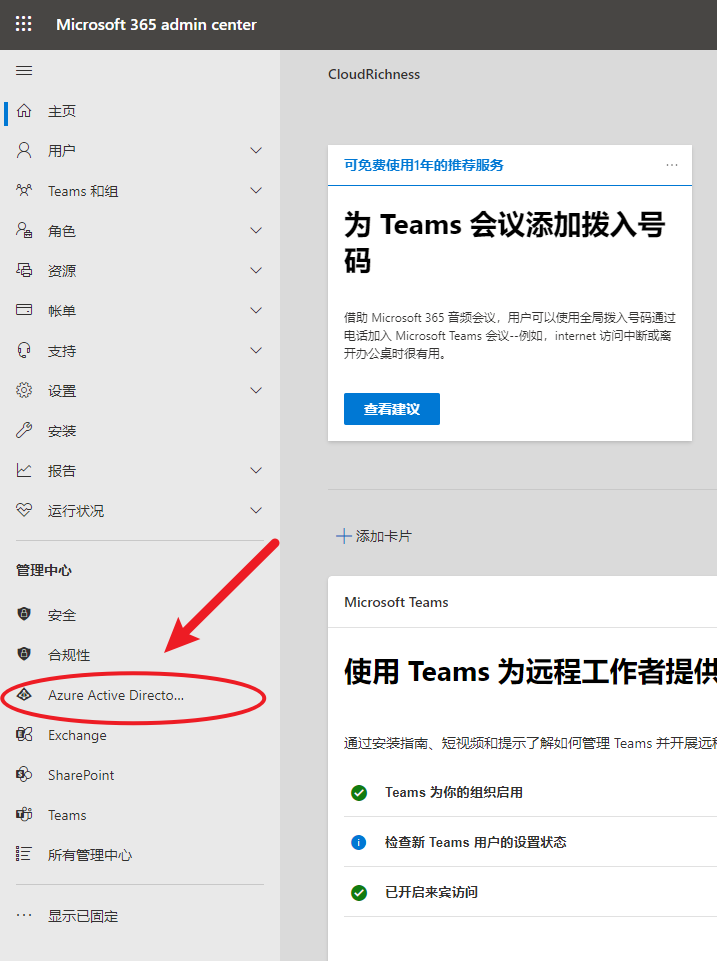Open 检查新 Teams 用户的设置状态 item
Image resolution: width=717 pixels, height=961 pixels.
475,842
